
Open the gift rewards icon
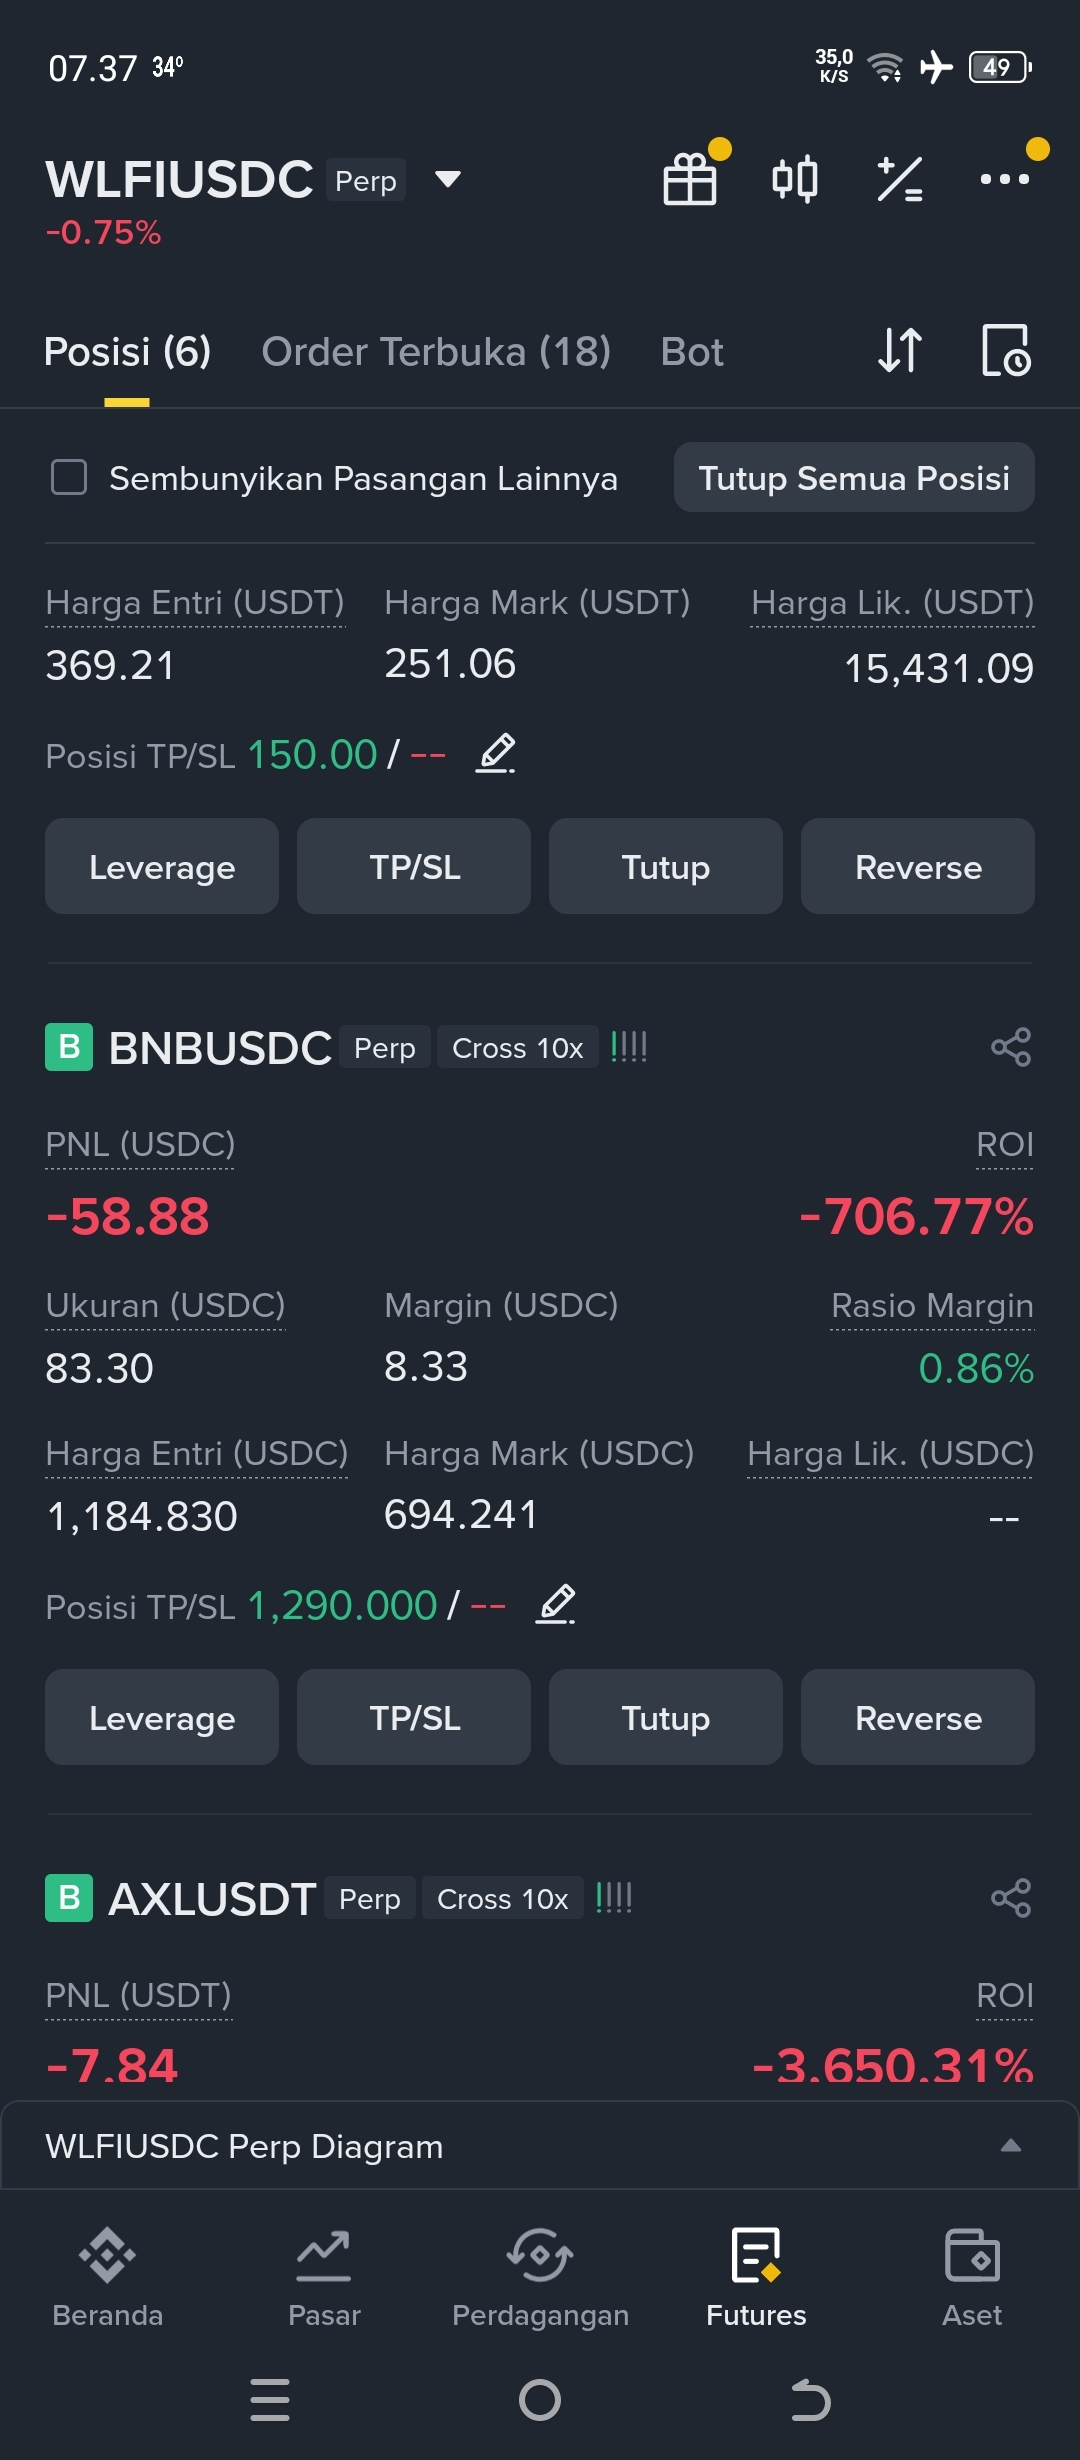(691, 179)
